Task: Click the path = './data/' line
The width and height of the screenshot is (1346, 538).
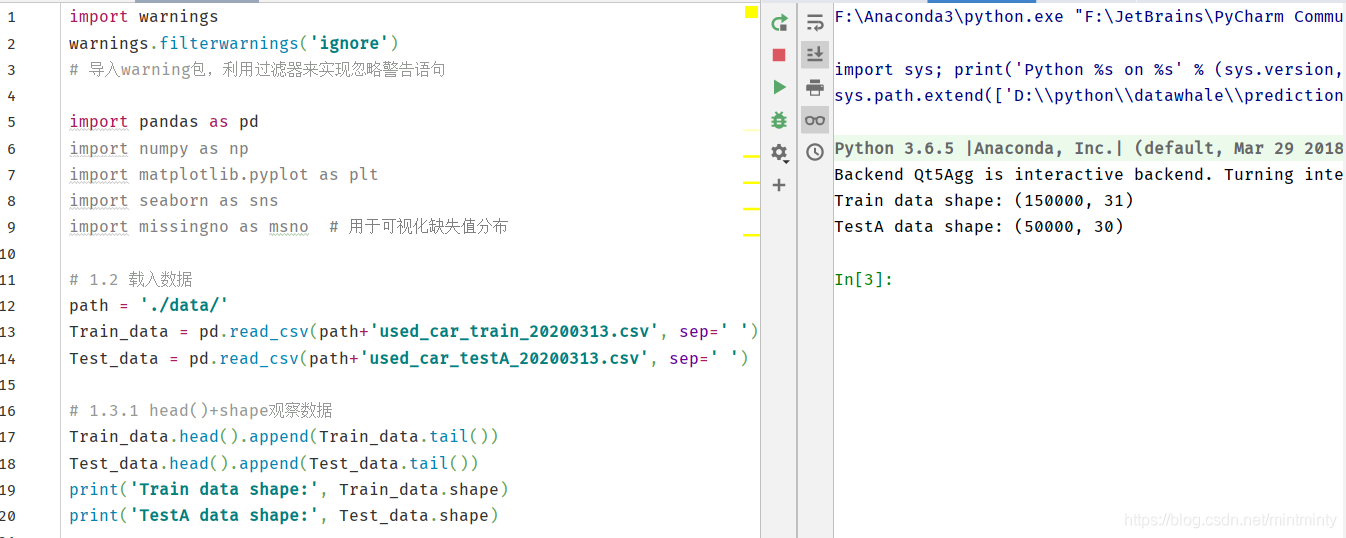Action: (x=149, y=305)
